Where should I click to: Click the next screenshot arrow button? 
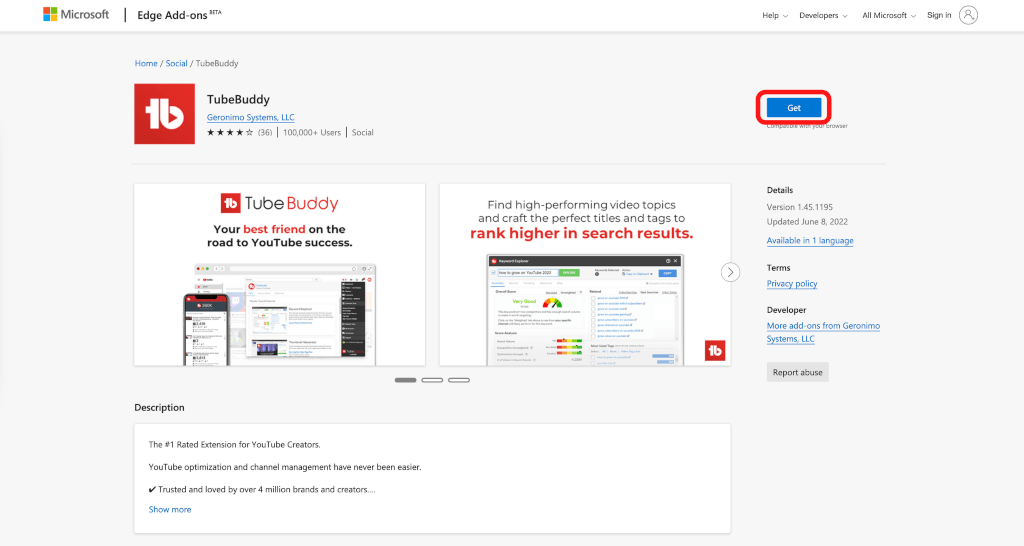coord(731,272)
